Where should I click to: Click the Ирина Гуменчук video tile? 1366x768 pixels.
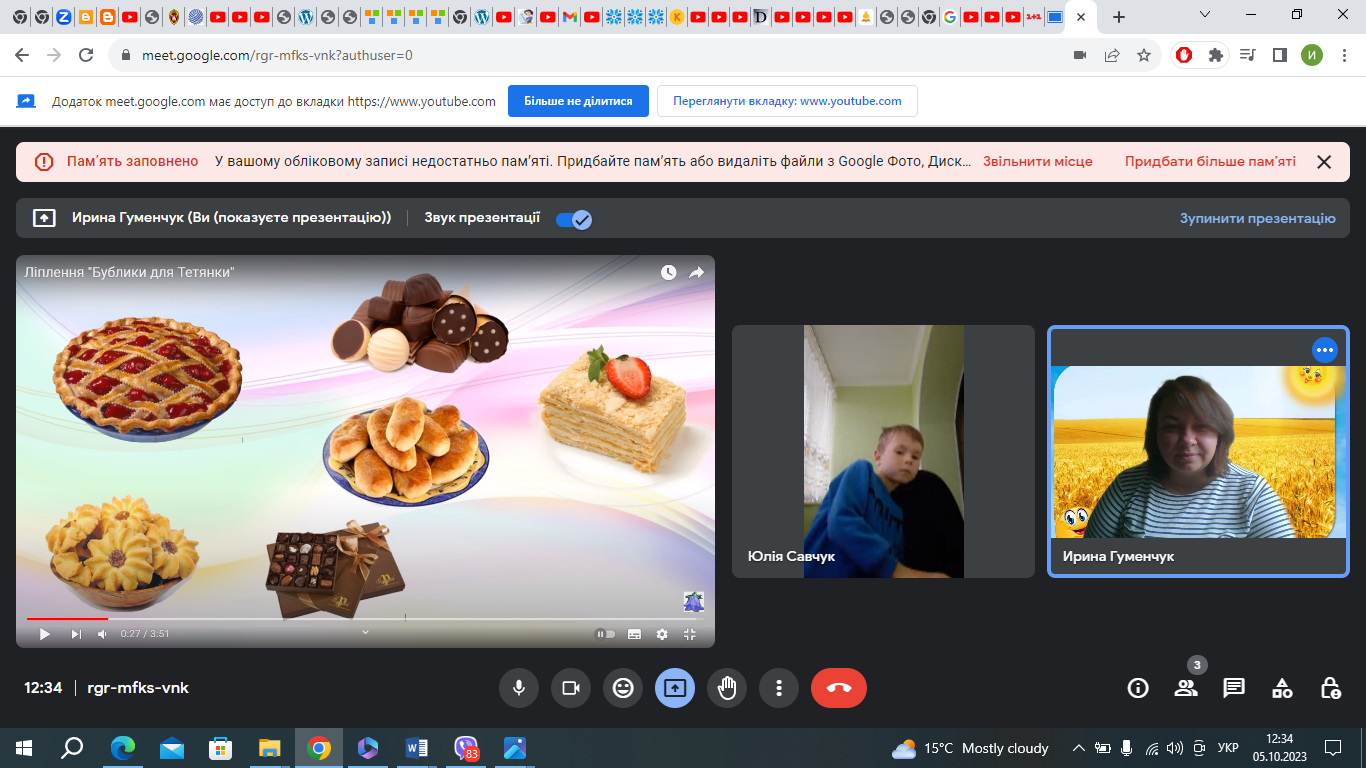[1198, 451]
